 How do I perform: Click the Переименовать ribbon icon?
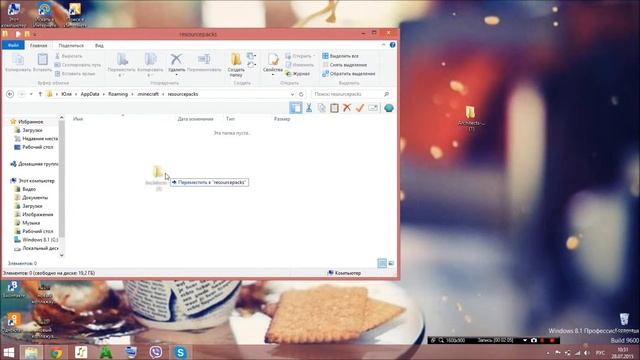(204, 63)
